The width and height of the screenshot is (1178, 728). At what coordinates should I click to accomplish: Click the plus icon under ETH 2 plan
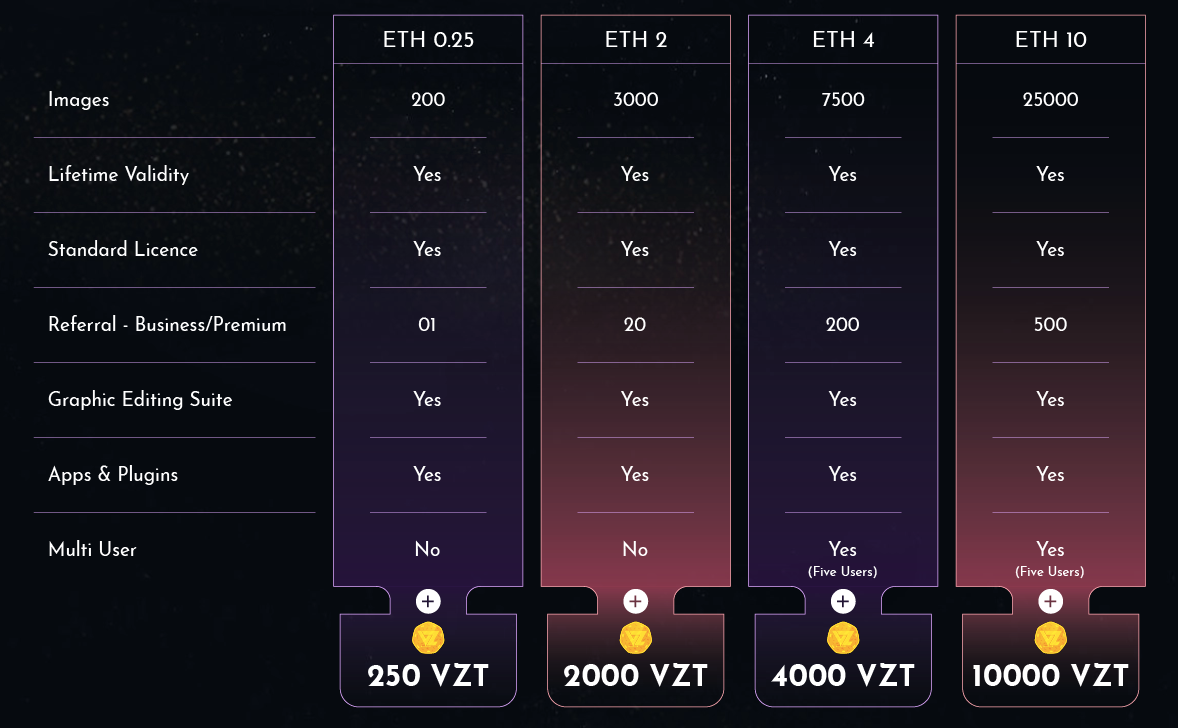point(635,601)
